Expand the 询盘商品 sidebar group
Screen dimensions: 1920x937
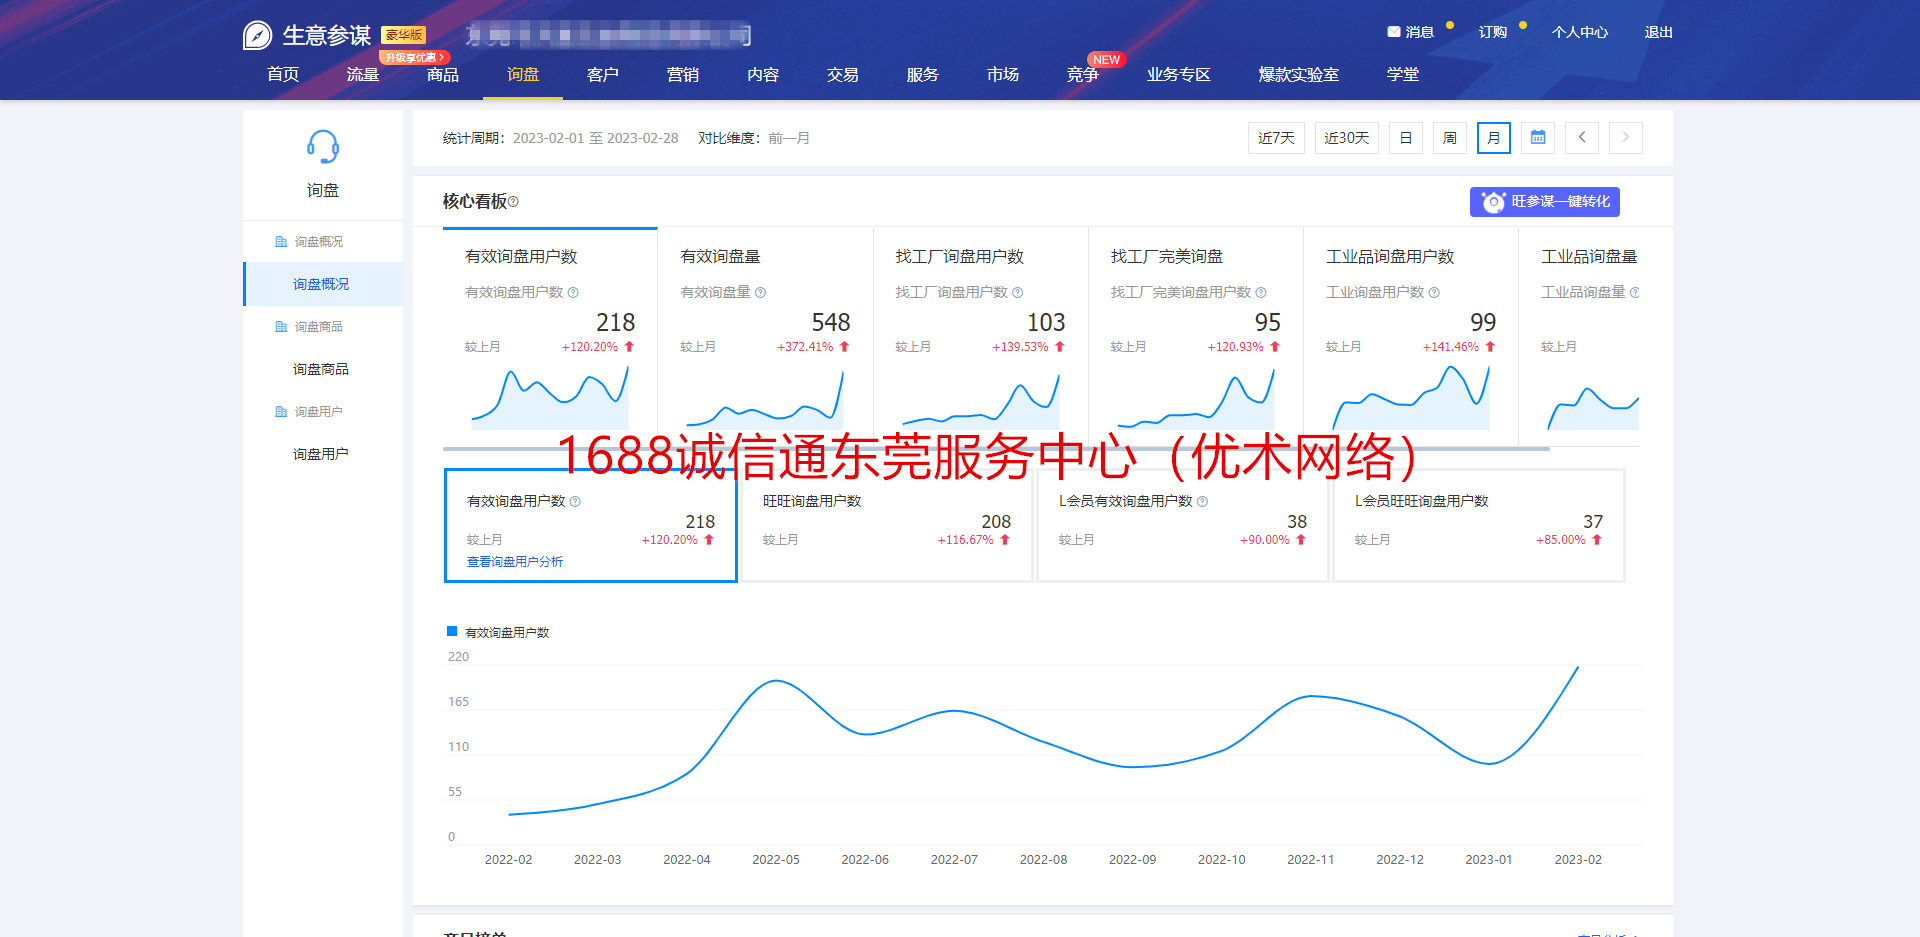(318, 327)
